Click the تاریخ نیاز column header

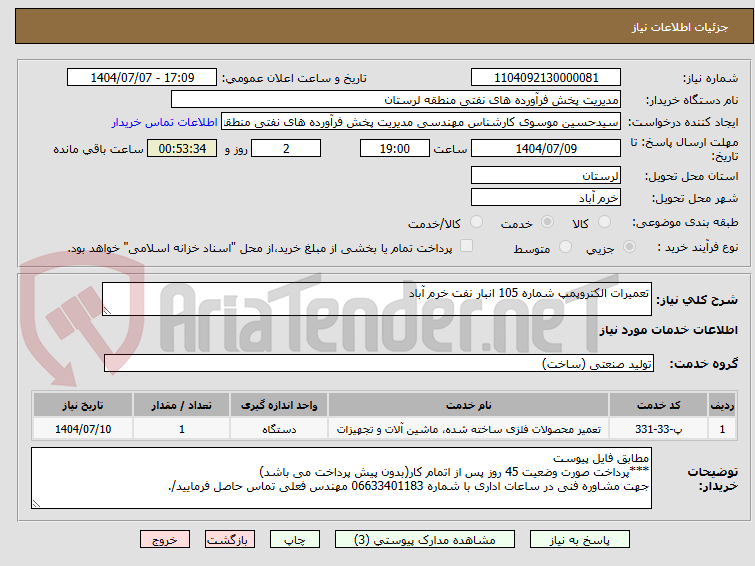click(x=83, y=405)
